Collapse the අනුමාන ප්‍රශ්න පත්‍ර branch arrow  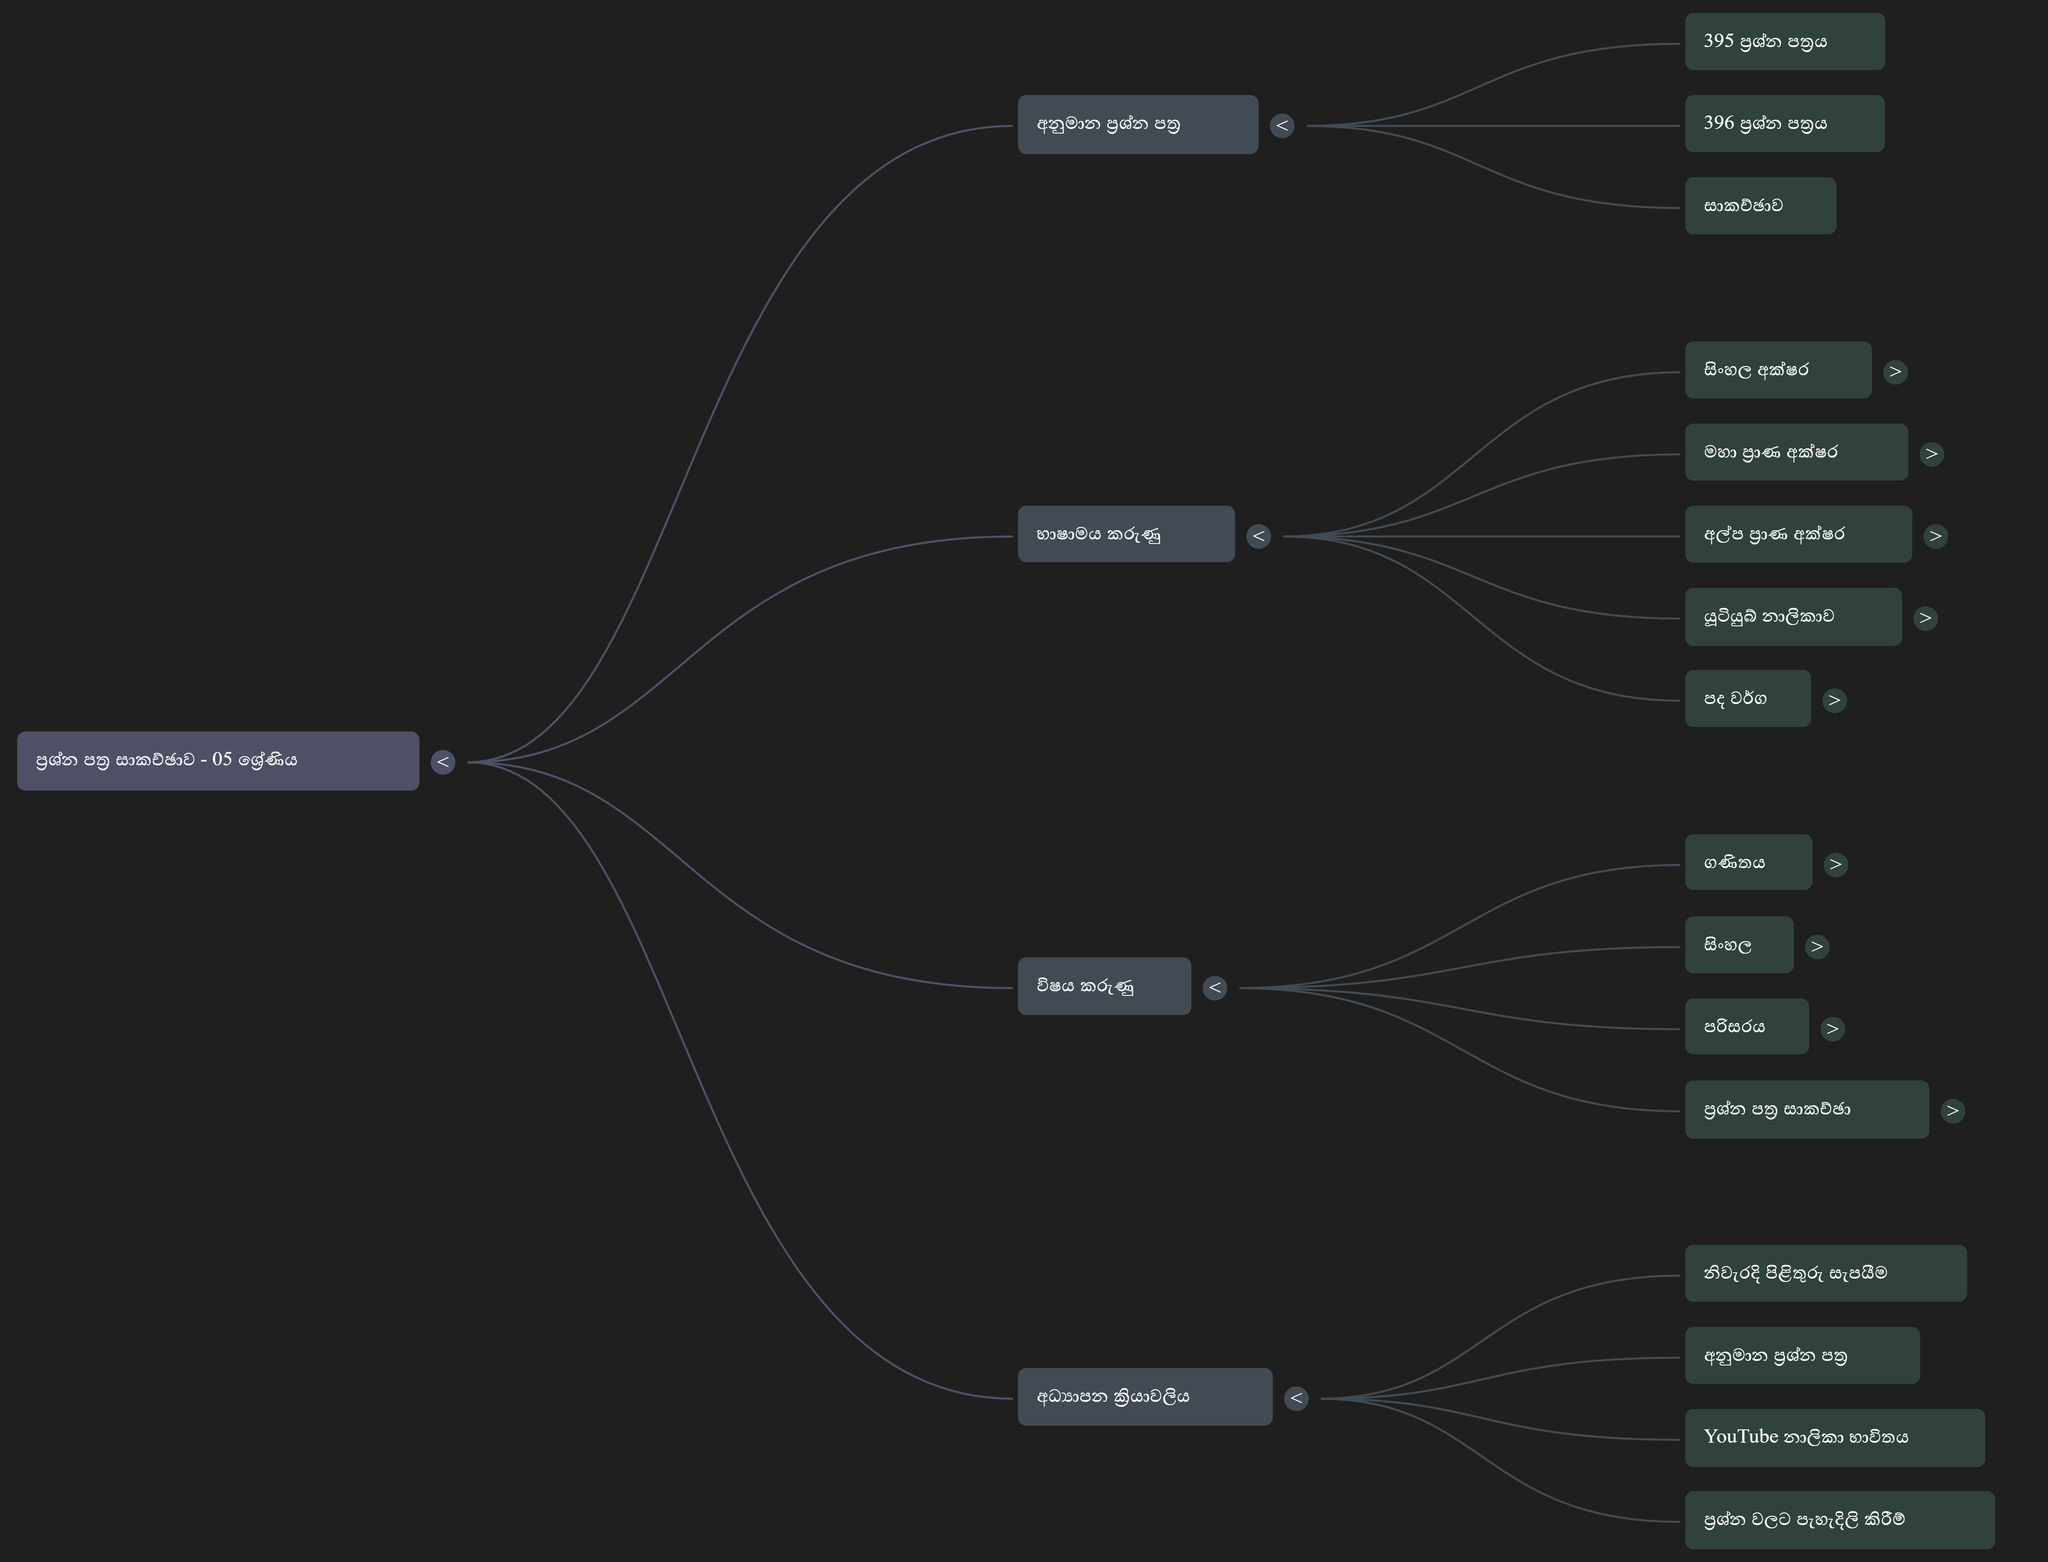coord(1282,126)
